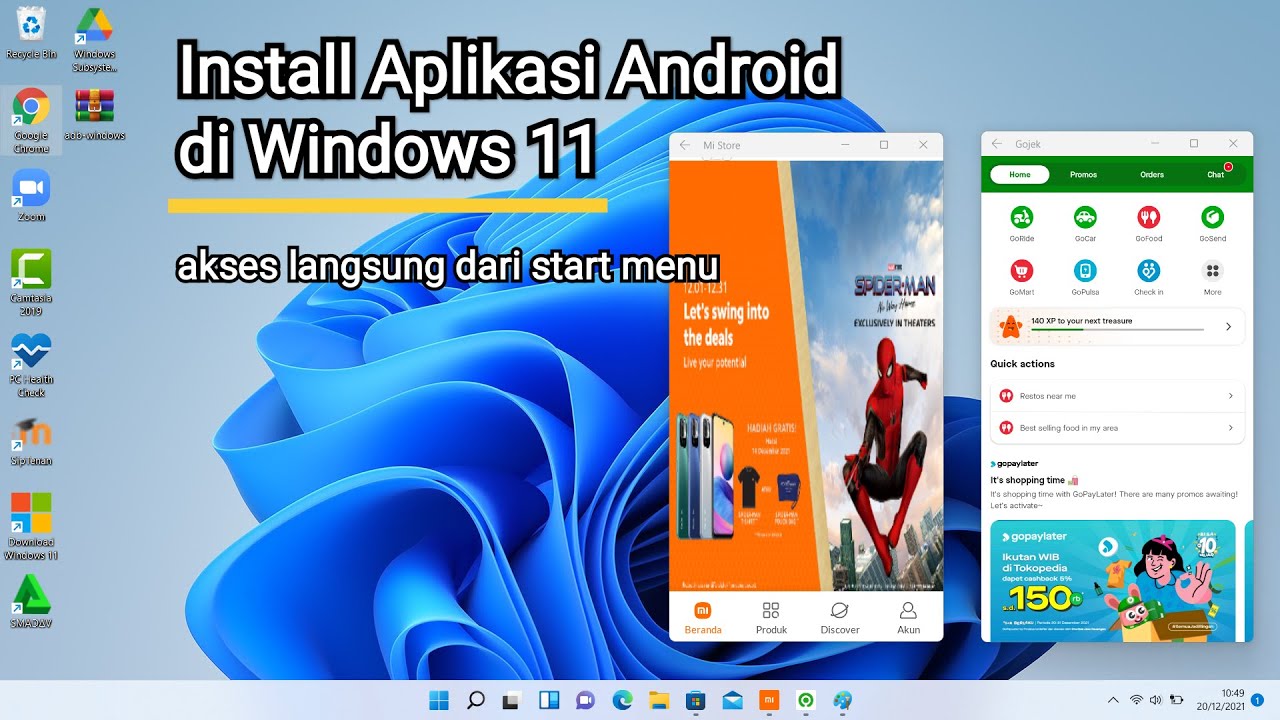This screenshot has height=720, width=1280.
Task: Open GoPulsa service in Gojek
Action: (1085, 276)
